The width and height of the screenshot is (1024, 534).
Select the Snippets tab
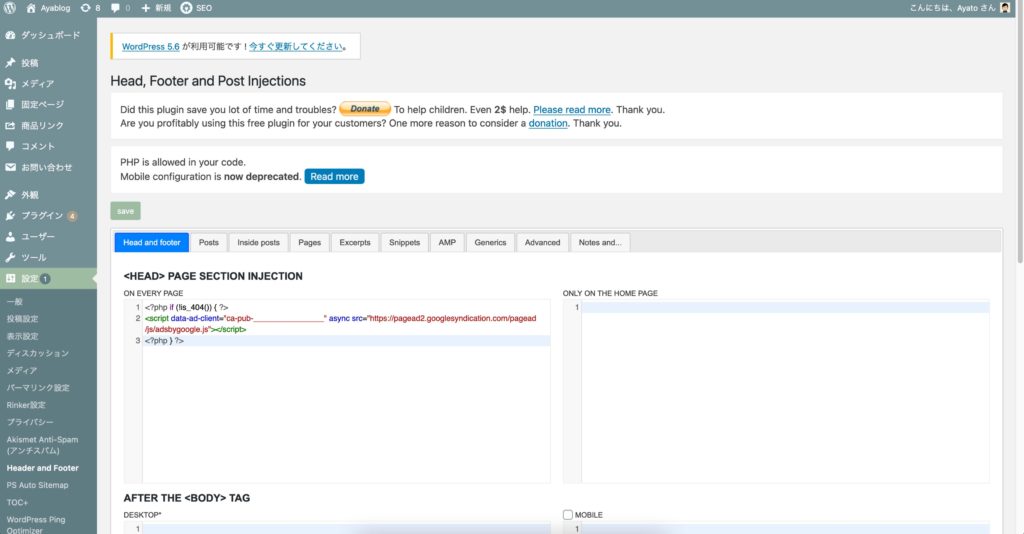point(404,242)
